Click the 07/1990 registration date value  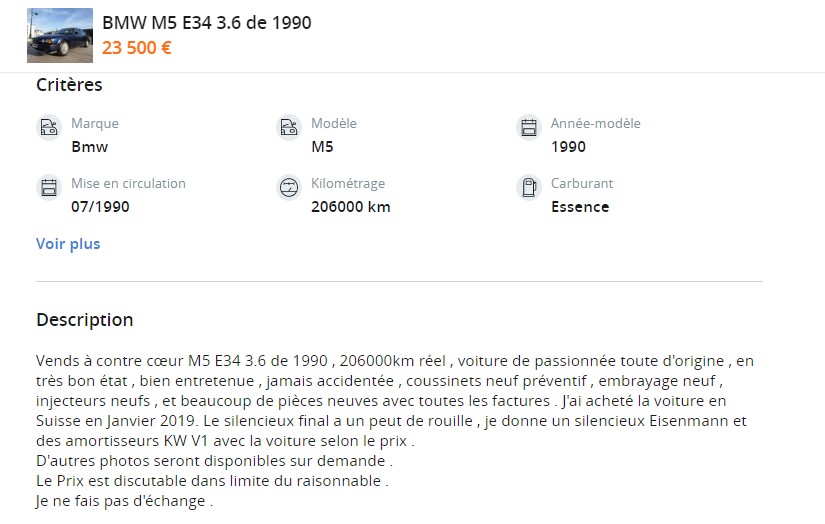coord(100,207)
